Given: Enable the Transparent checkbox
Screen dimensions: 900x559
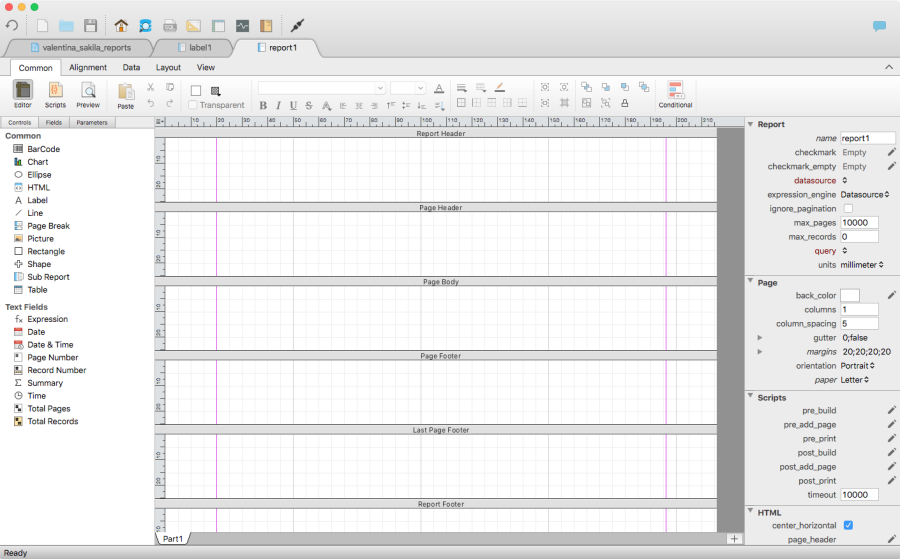Looking at the screenshot, I should [x=193, y=105].
